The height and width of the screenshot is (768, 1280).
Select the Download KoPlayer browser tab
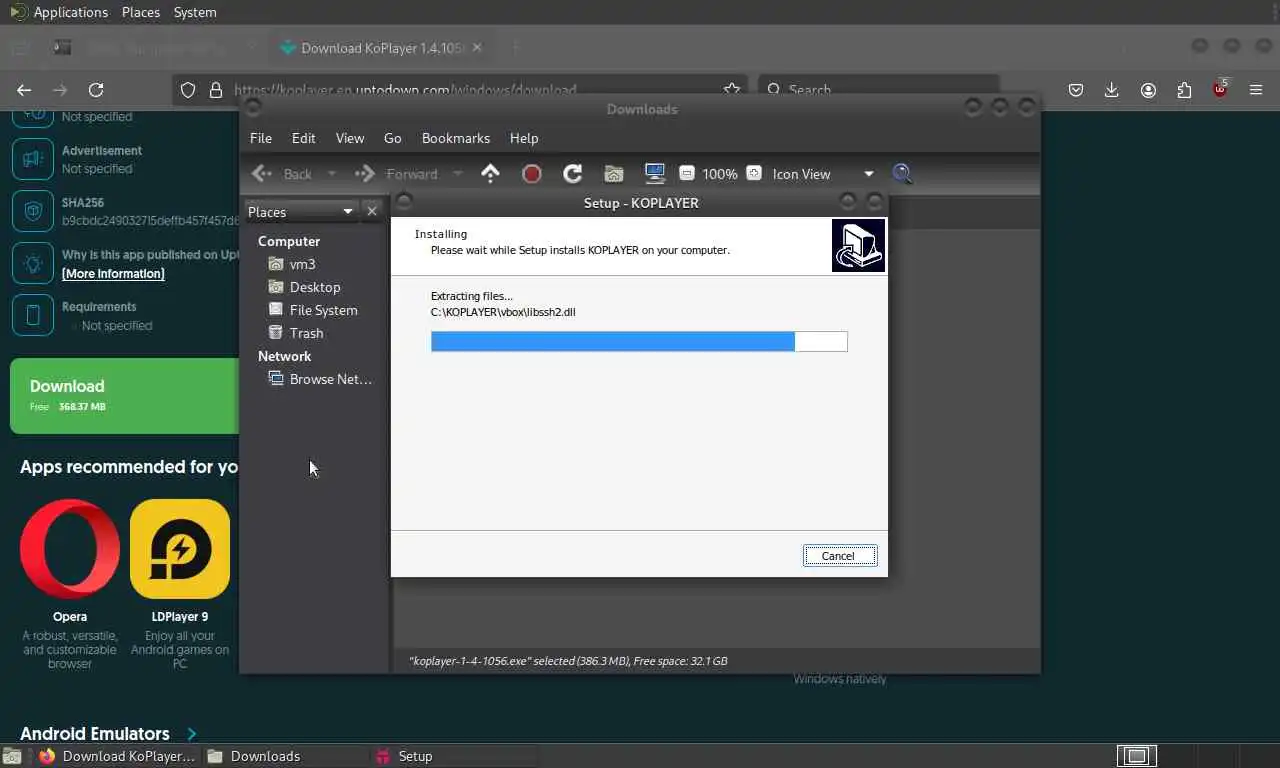click(381, 47)
